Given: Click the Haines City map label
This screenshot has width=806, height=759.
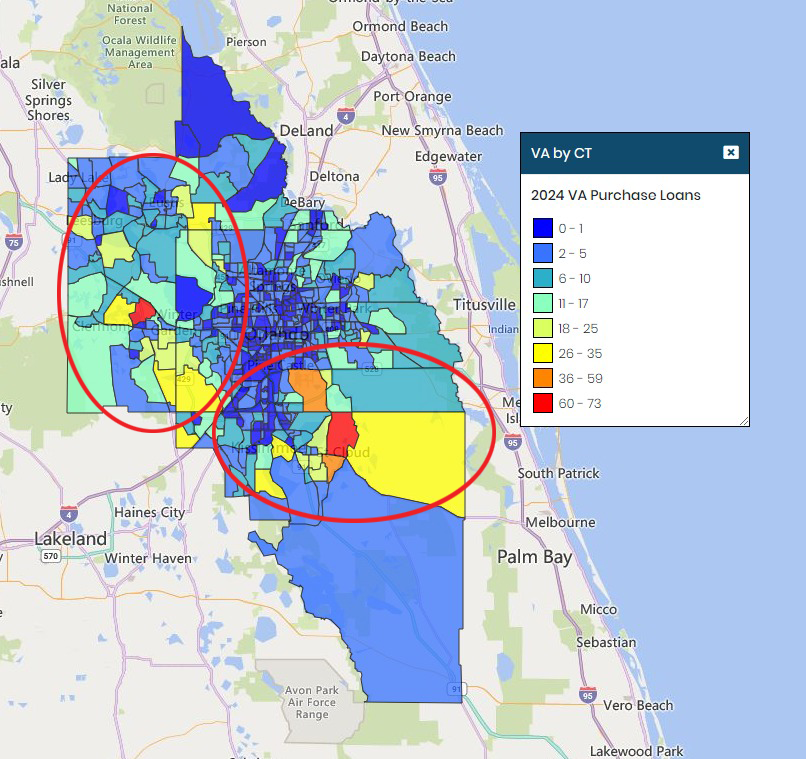Looking at the screenshot, I should tap(149, 513).
